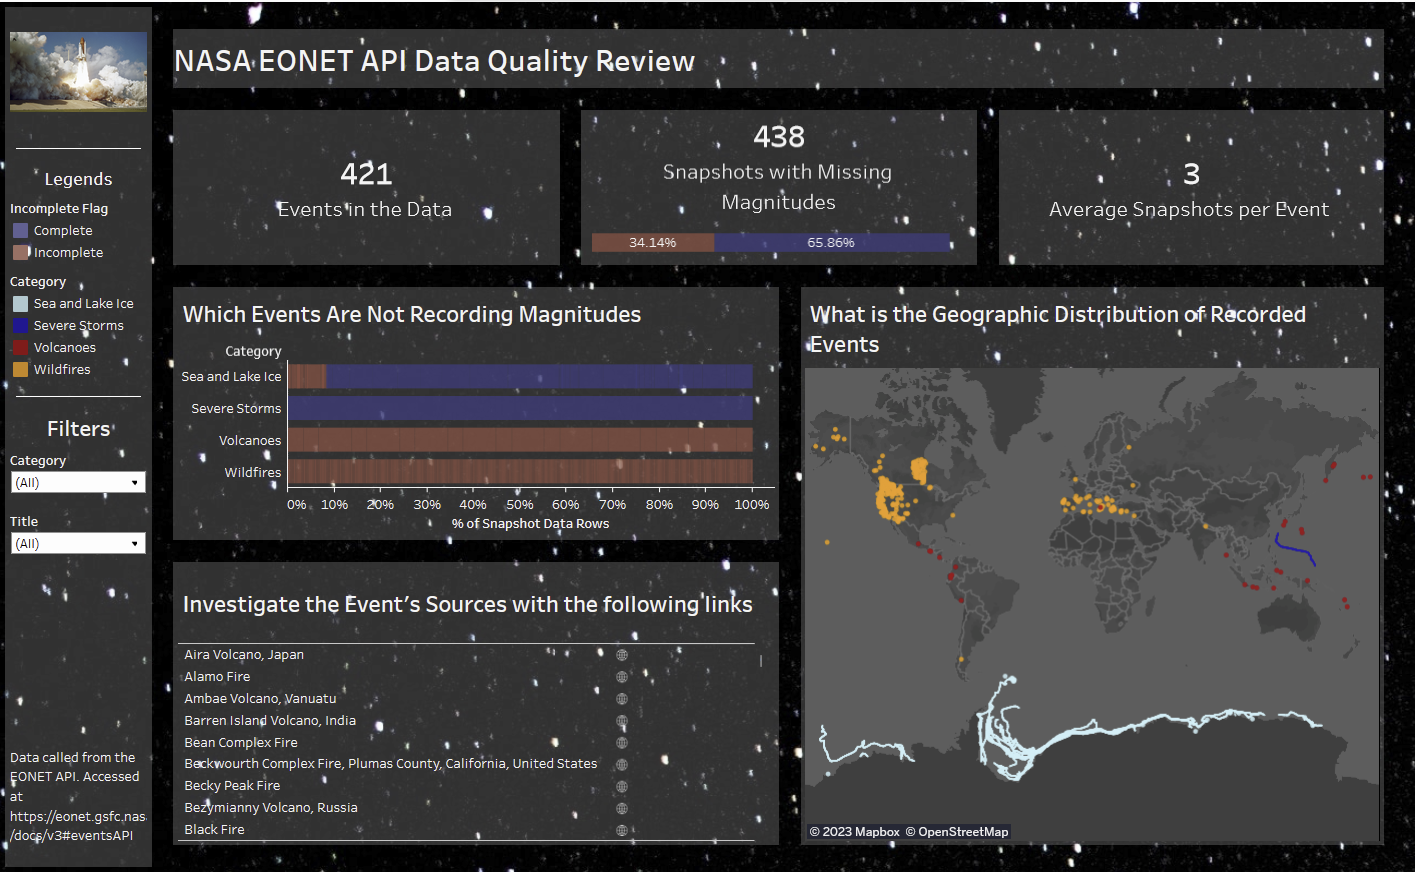Viewport: 1416px width, 872px height.
Task: Click the 'Which Events Are Not Recording Magnitudes' heading
Action: (412, 315)
